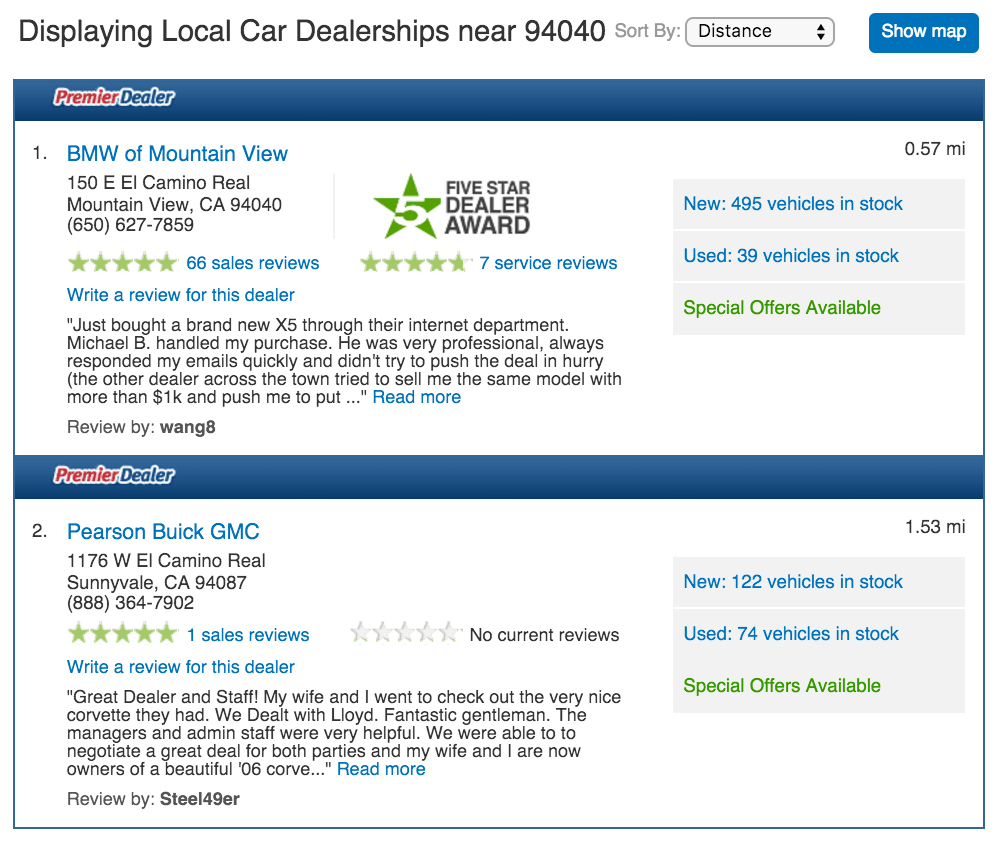Open the 1 sales reviews link

click(247, 635)
